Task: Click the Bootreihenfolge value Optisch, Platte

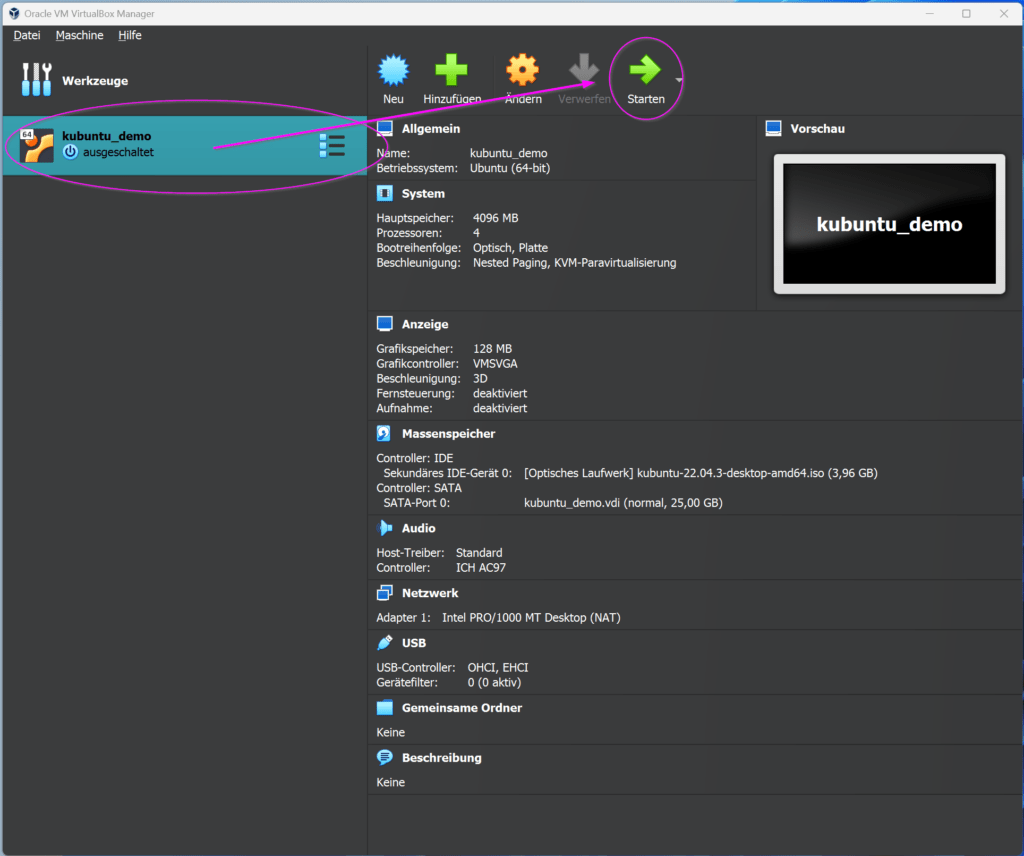Action: pos(510,248)
